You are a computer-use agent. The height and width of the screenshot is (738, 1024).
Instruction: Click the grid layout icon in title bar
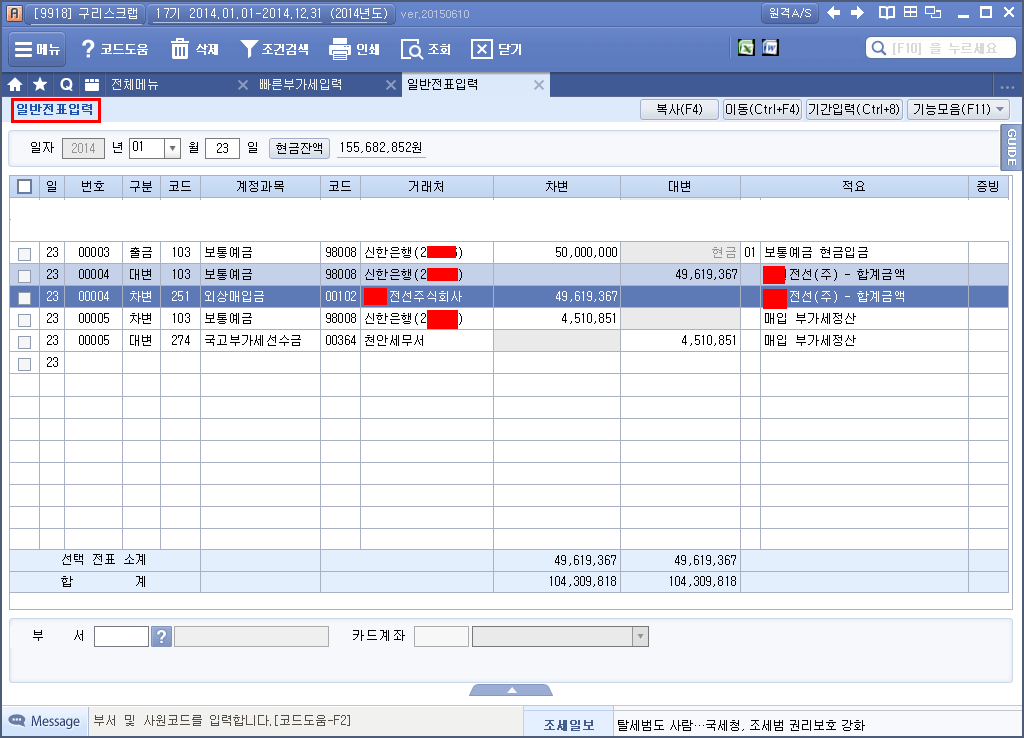click(x=910, y=12)
